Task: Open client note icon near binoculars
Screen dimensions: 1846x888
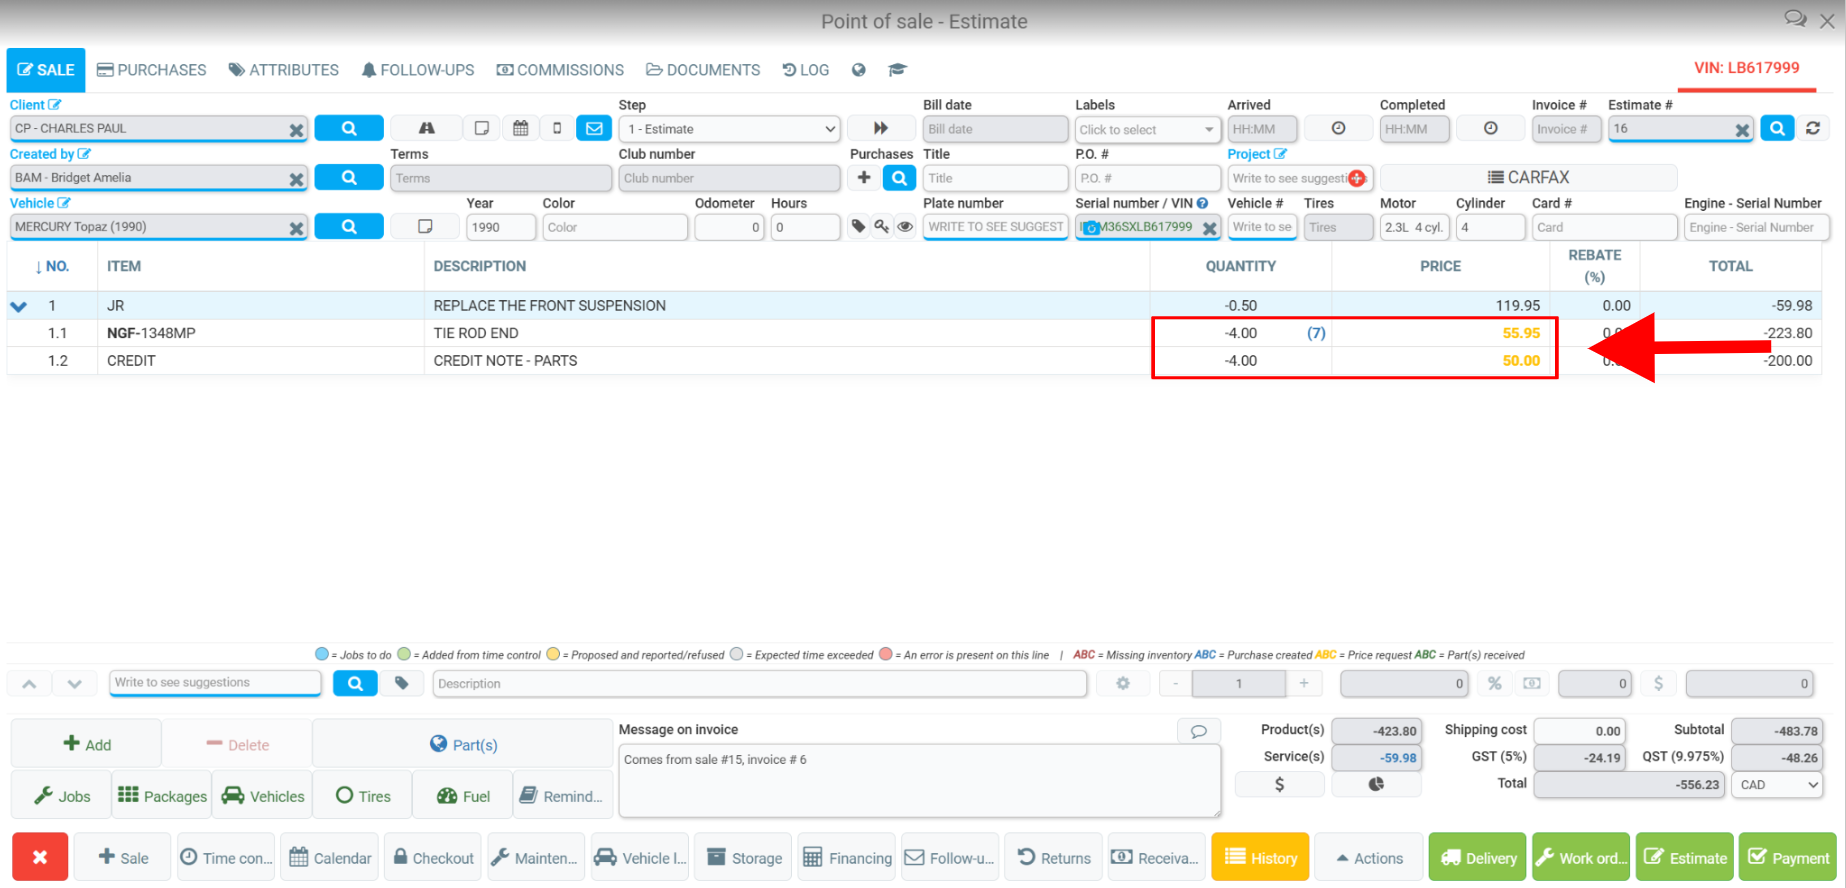Action: tap(482, 128)
